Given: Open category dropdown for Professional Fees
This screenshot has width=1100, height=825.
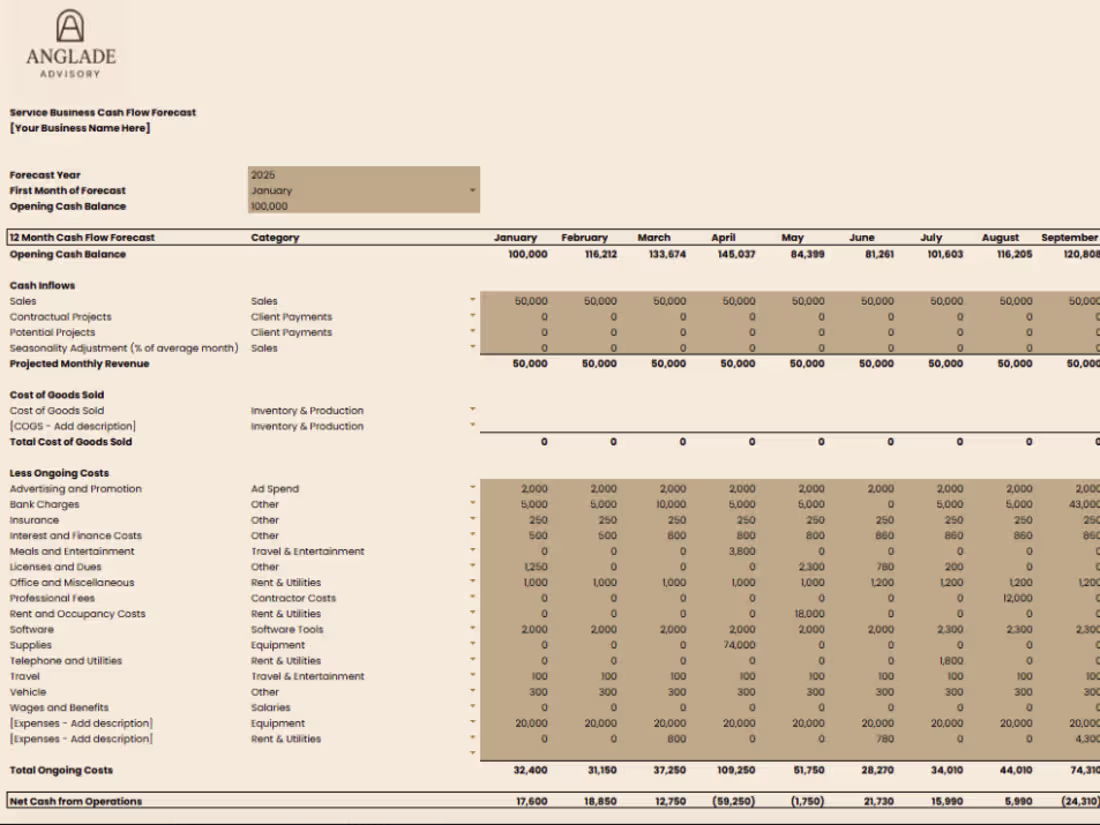Looking at the screenshot, I should tap(473, 597).
